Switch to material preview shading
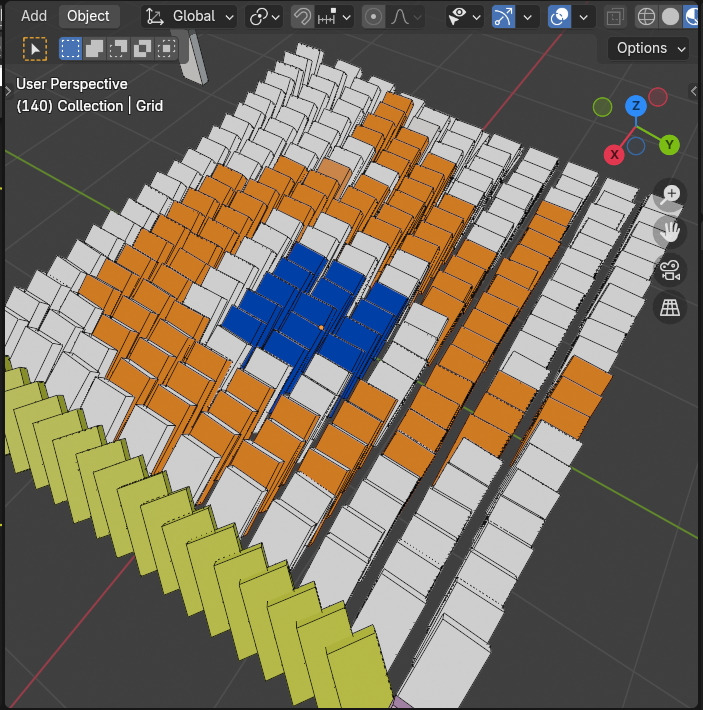The width and height of the screenshot is (703, 710). point(692,17)
